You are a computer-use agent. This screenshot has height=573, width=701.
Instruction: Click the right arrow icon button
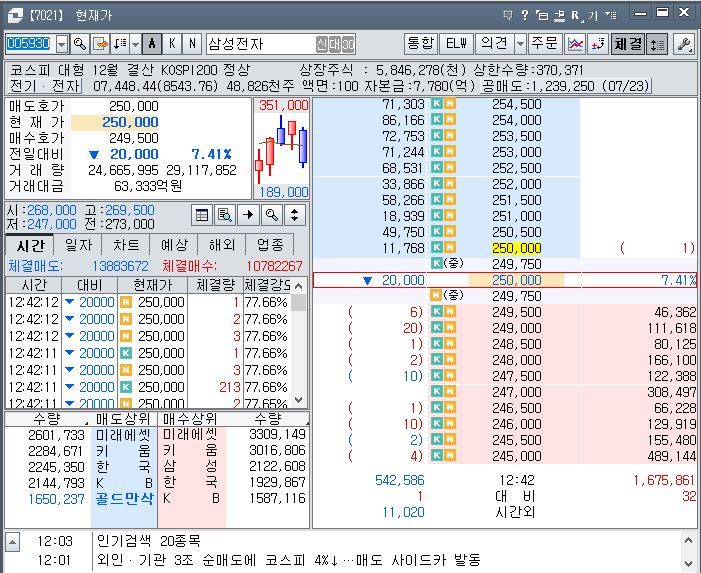click(248, 215)
